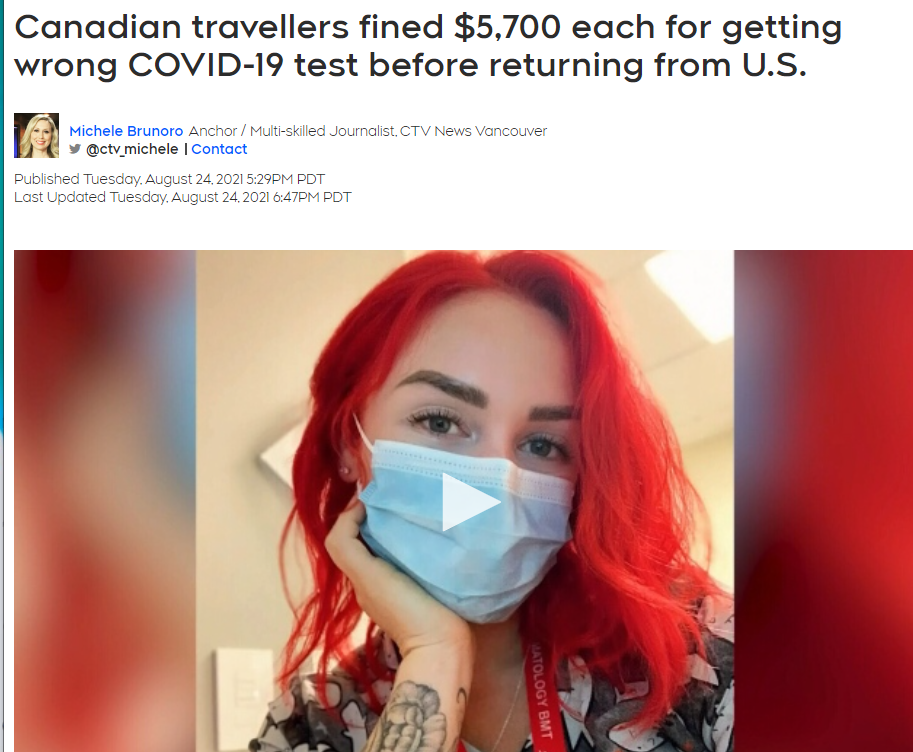The image size is (913, 752).
Task: Click the wall light switch in the video frame
Action: pyautogui.click(x=245, y=693)
